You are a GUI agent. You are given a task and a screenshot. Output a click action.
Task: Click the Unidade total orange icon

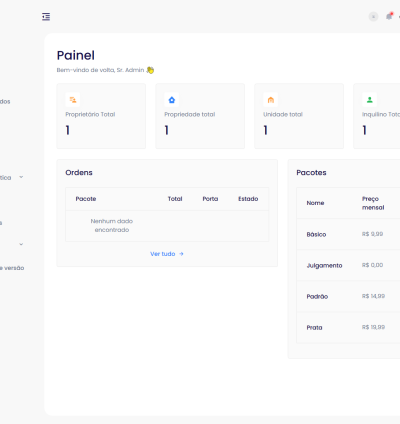[x=271, y=100]
